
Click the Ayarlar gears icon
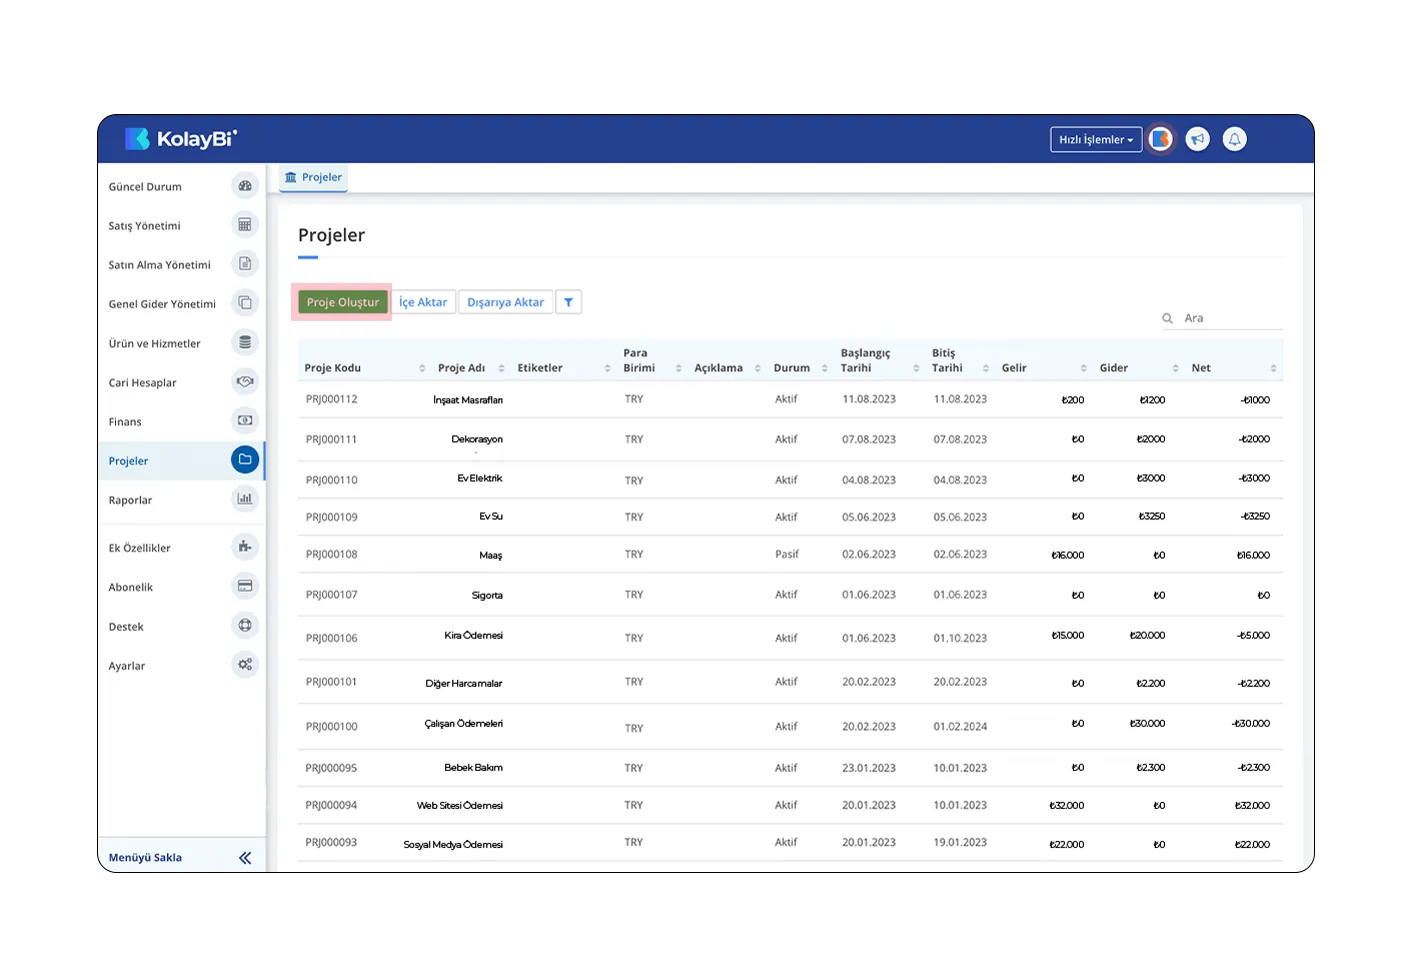(245, 665)
